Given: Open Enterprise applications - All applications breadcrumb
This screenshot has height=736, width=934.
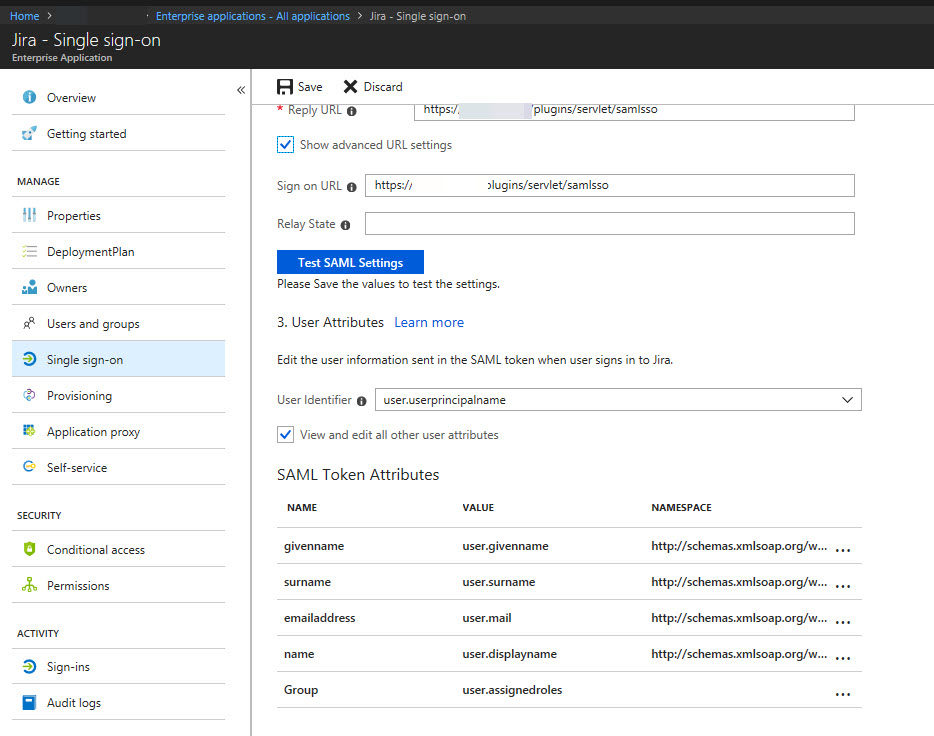Looking at the screenshot, I should pyautogui.click(x=253, y=16).
